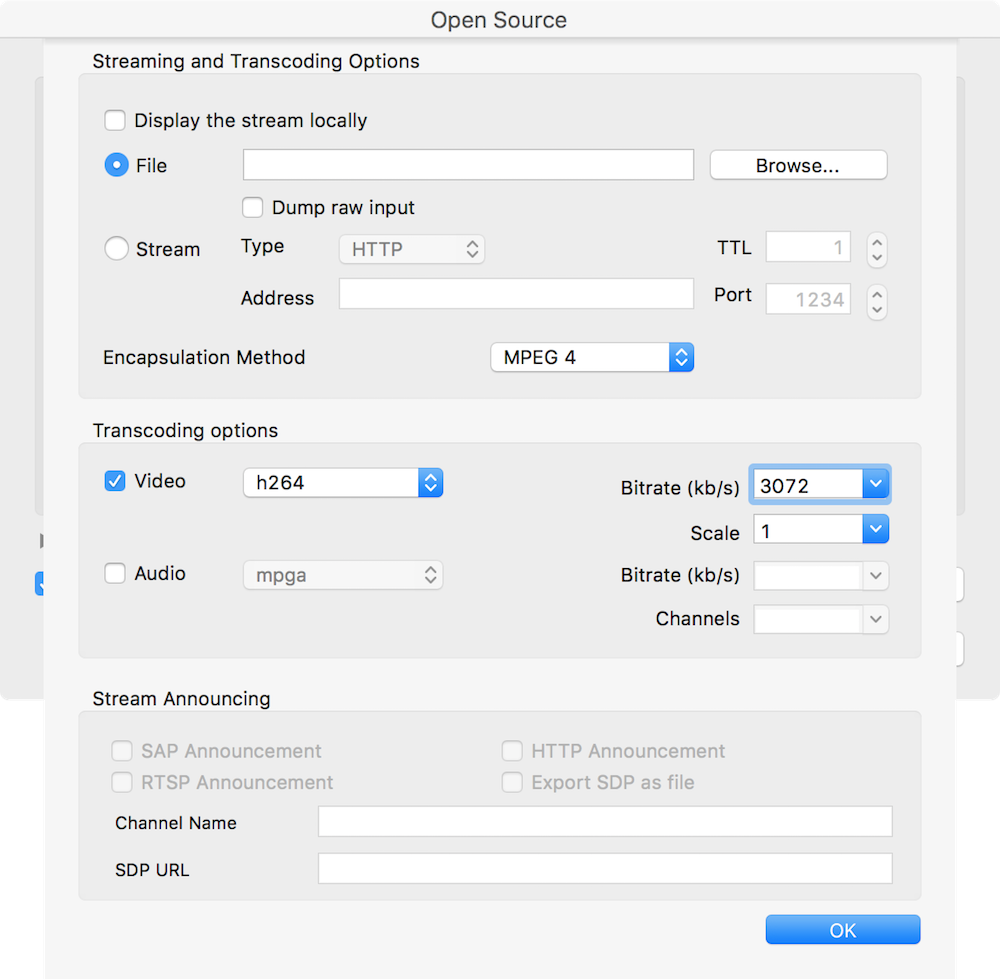The width and height of the screenshot is (1000, 979).
Task: Click the Channels text field
Action: [808, 619]
